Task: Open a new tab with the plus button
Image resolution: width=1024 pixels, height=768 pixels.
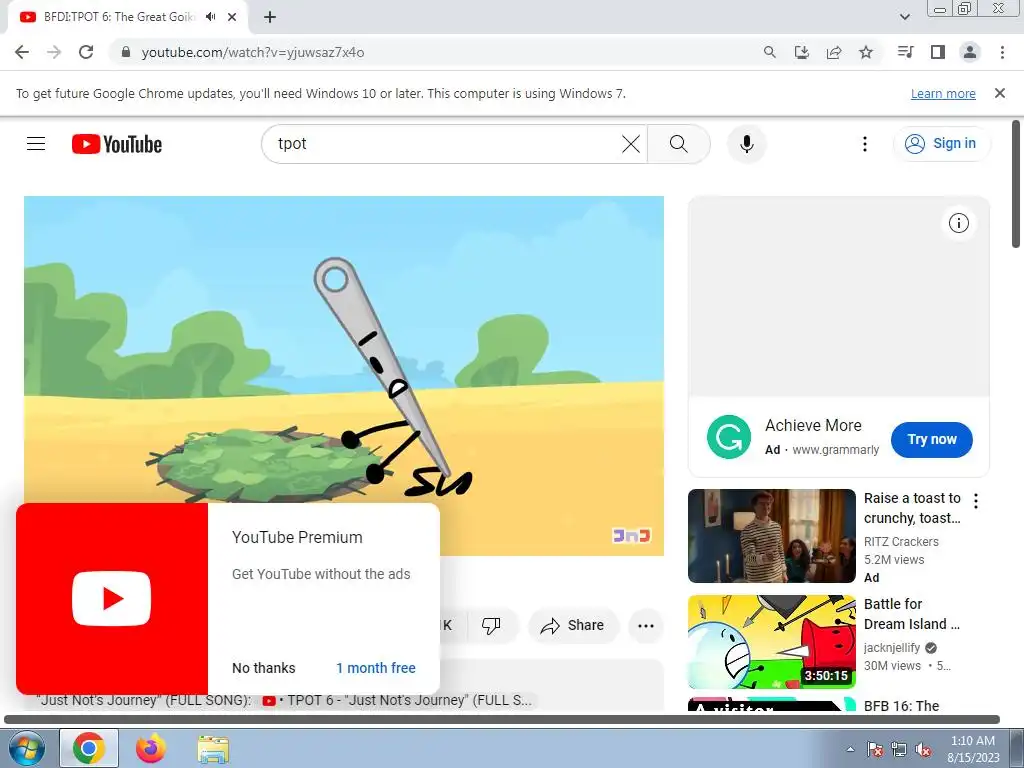Action: click(270, 17)
